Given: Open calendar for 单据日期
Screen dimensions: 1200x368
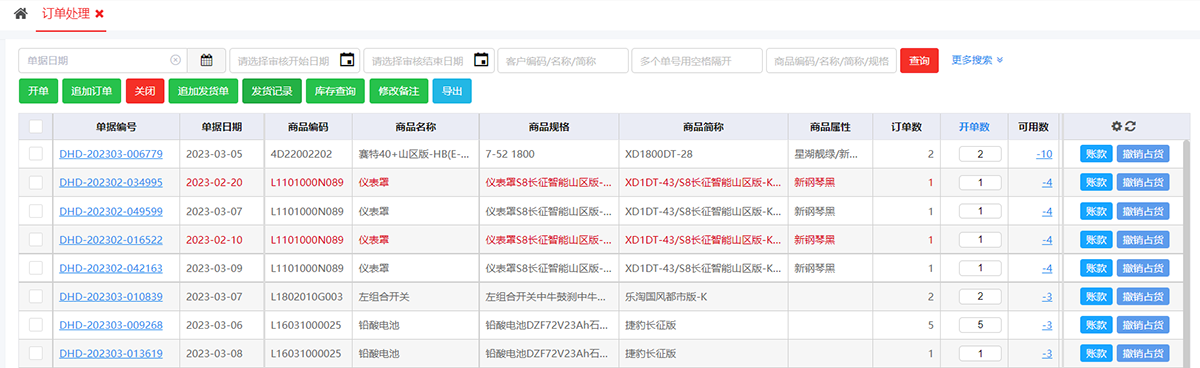Looking at the screenshot, I should point(206,60).
